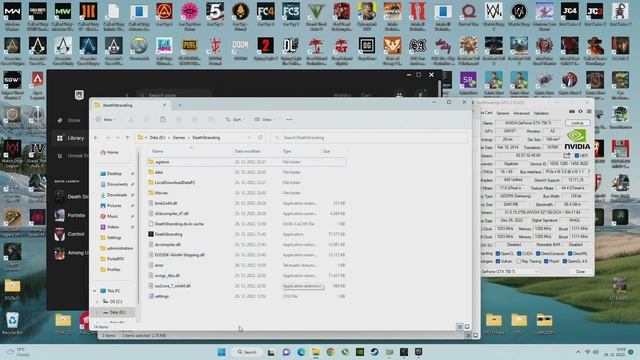Sort by the Date modified column header
The width and height of the screenshot is (640, 360).
point(247,151)
